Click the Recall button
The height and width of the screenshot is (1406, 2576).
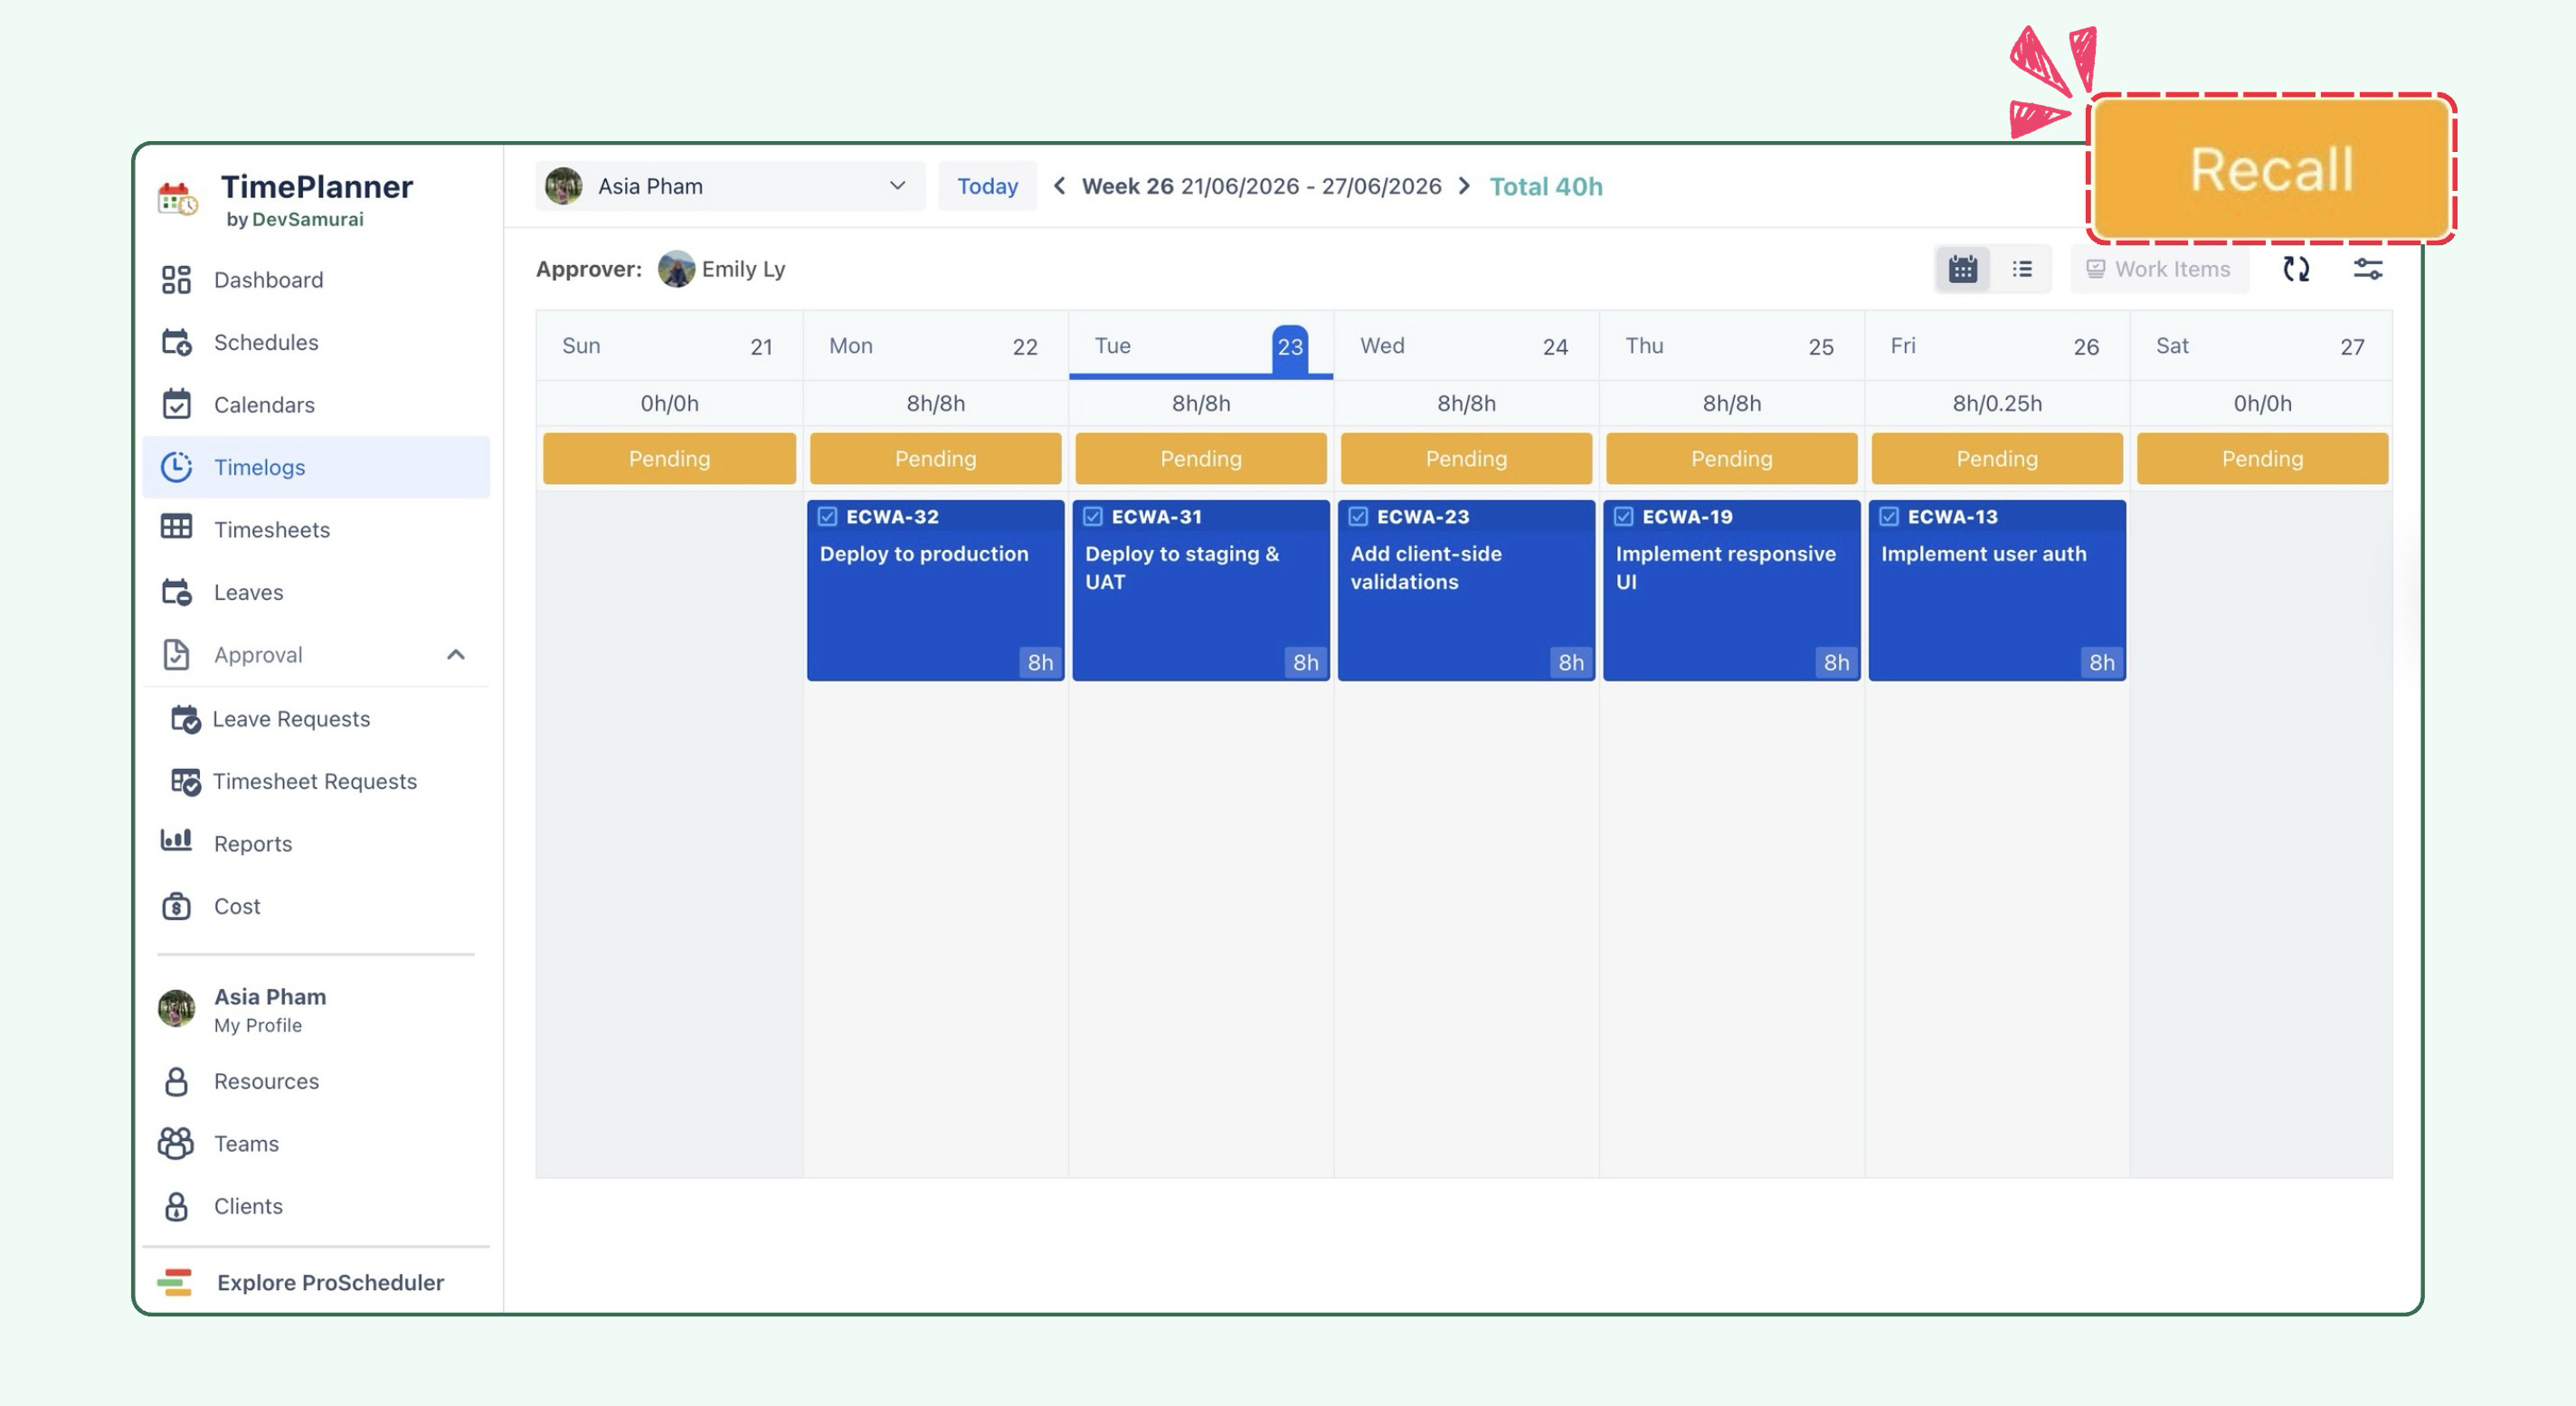2271,169
